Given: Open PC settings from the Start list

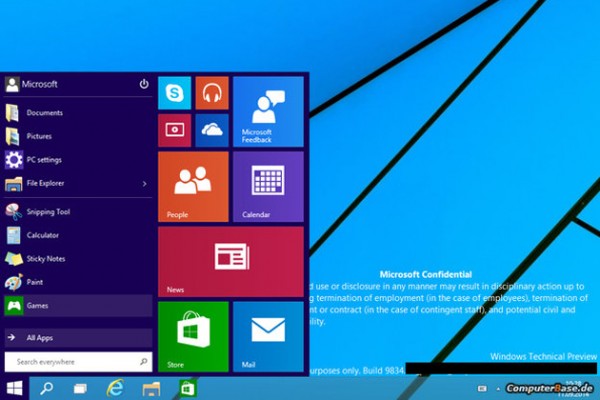Looking at the screenshot, I should point(44,159).
